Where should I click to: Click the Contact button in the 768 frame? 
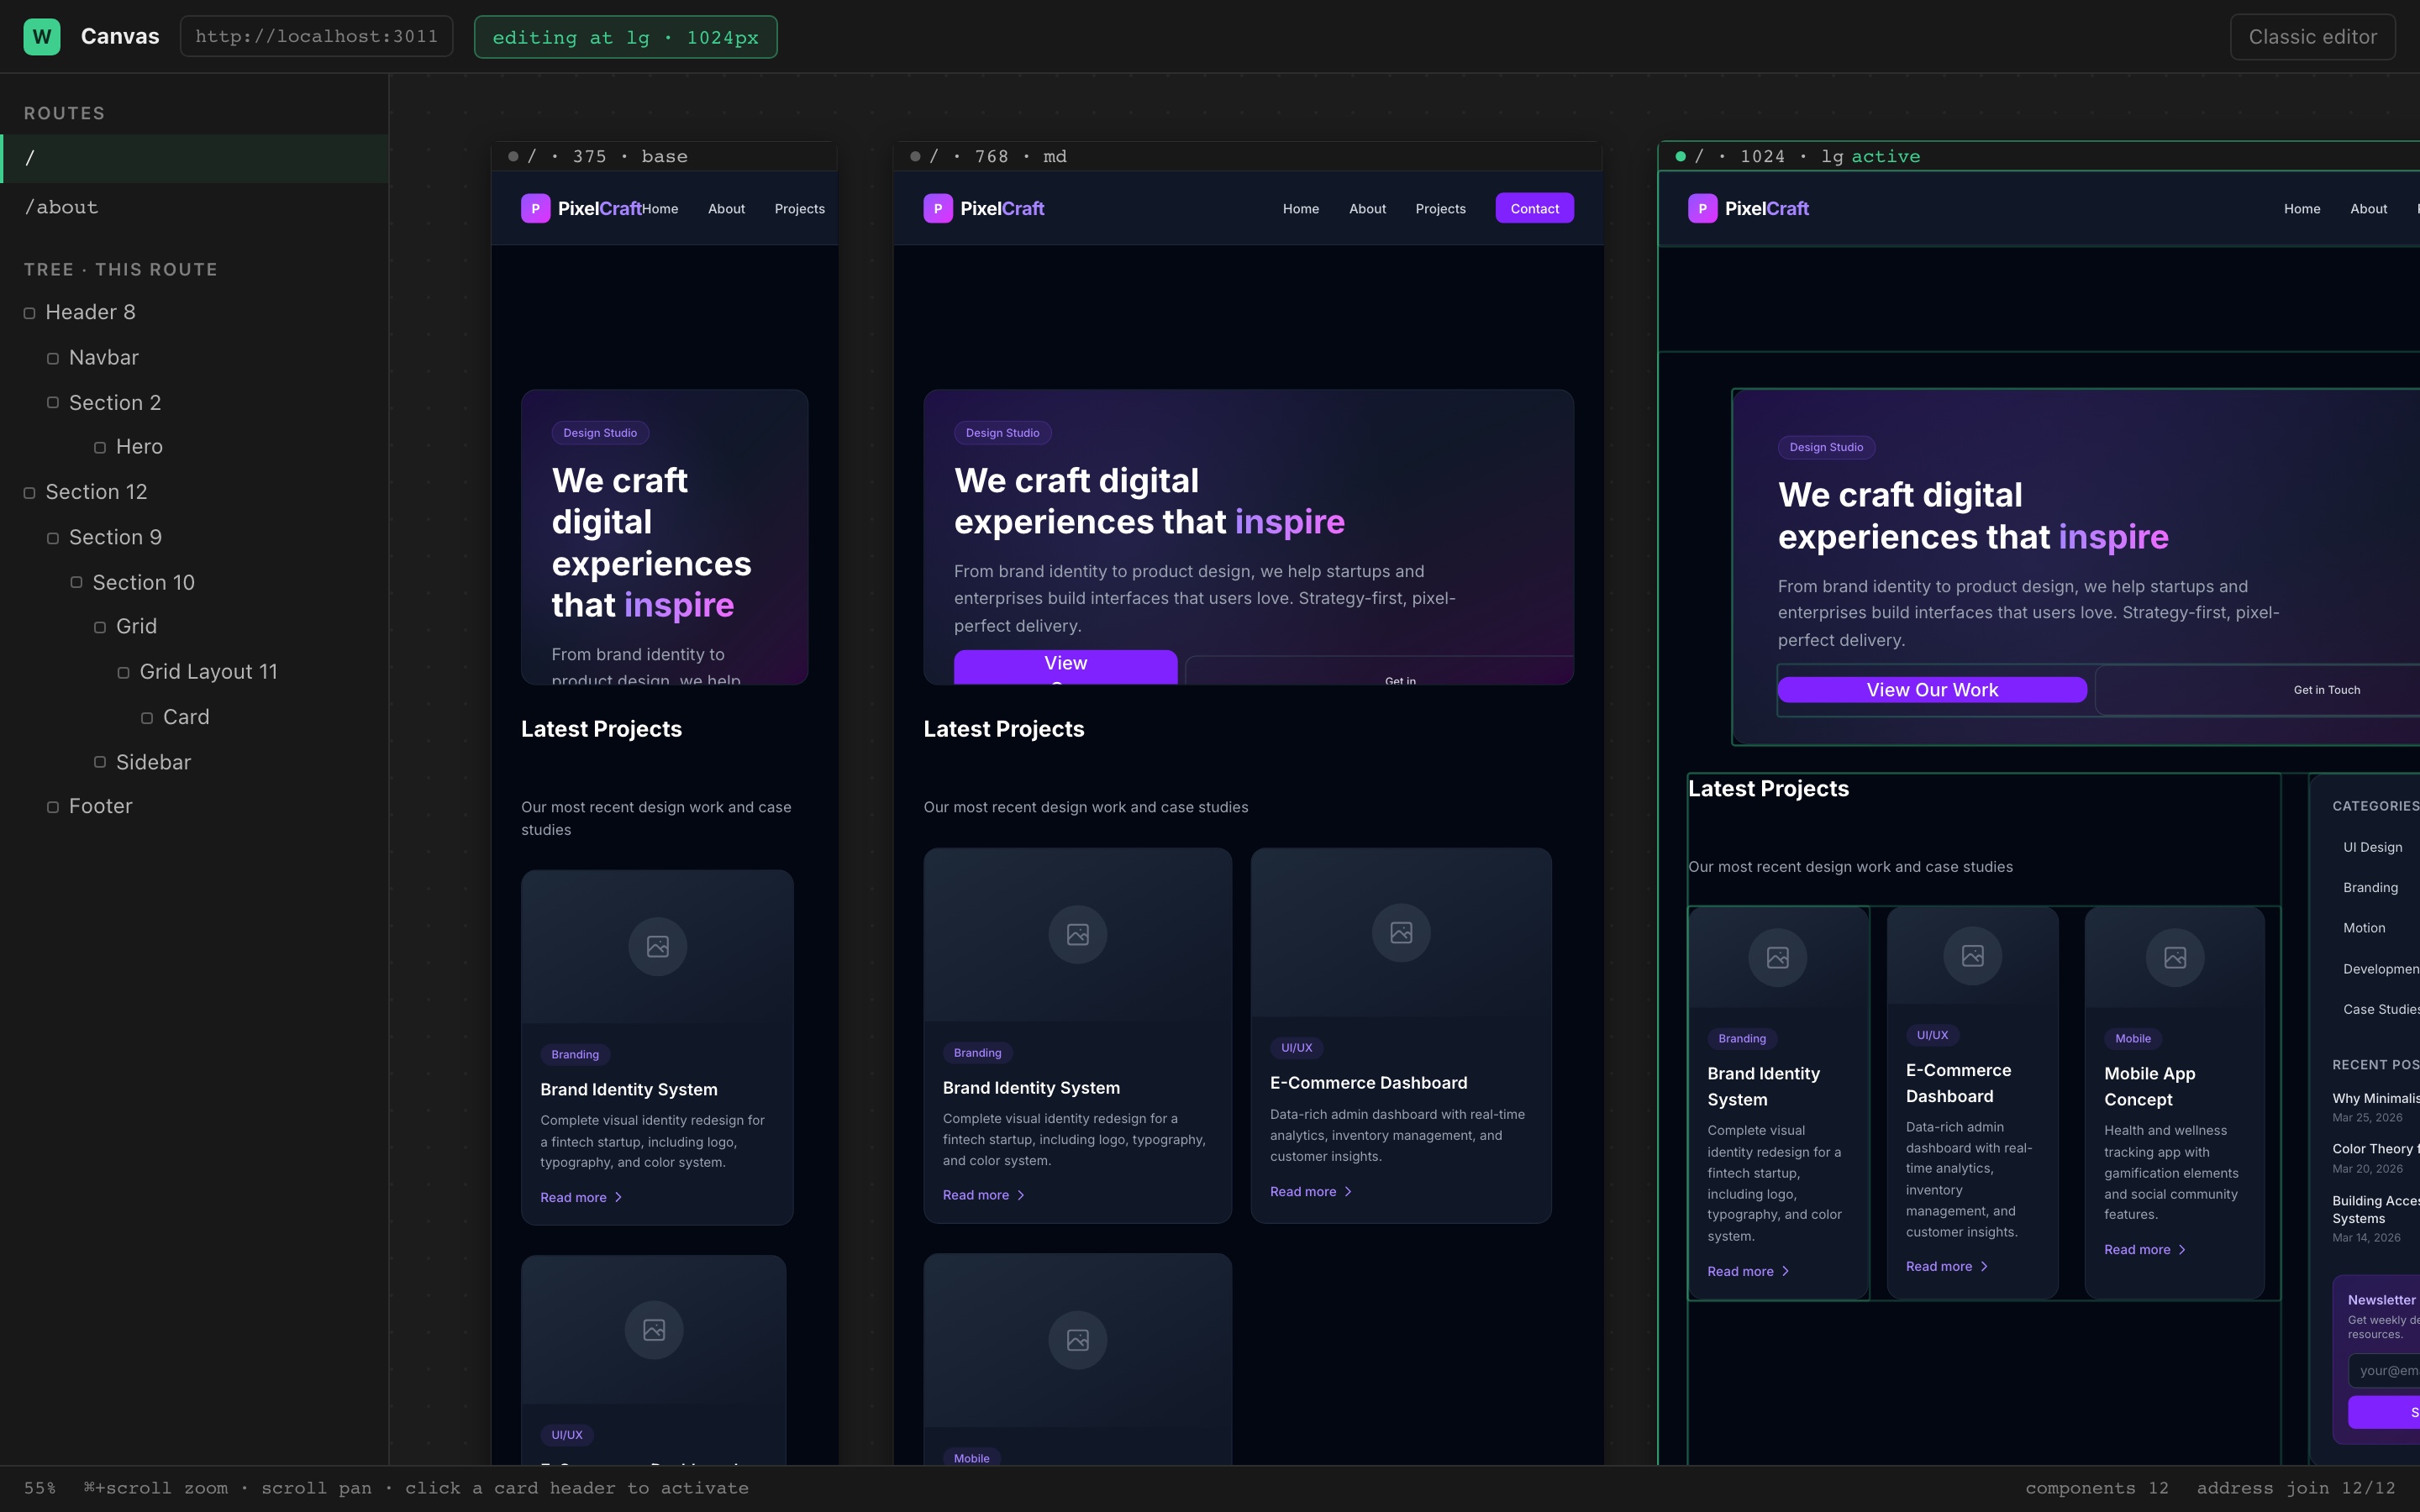[1534, 208]
